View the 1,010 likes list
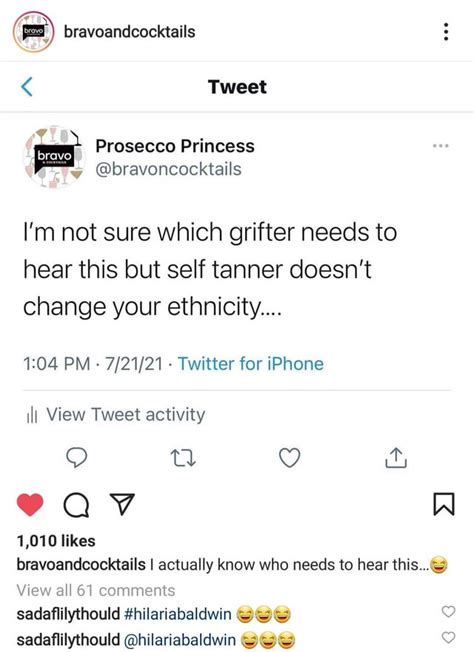 (x=56, y=541)
